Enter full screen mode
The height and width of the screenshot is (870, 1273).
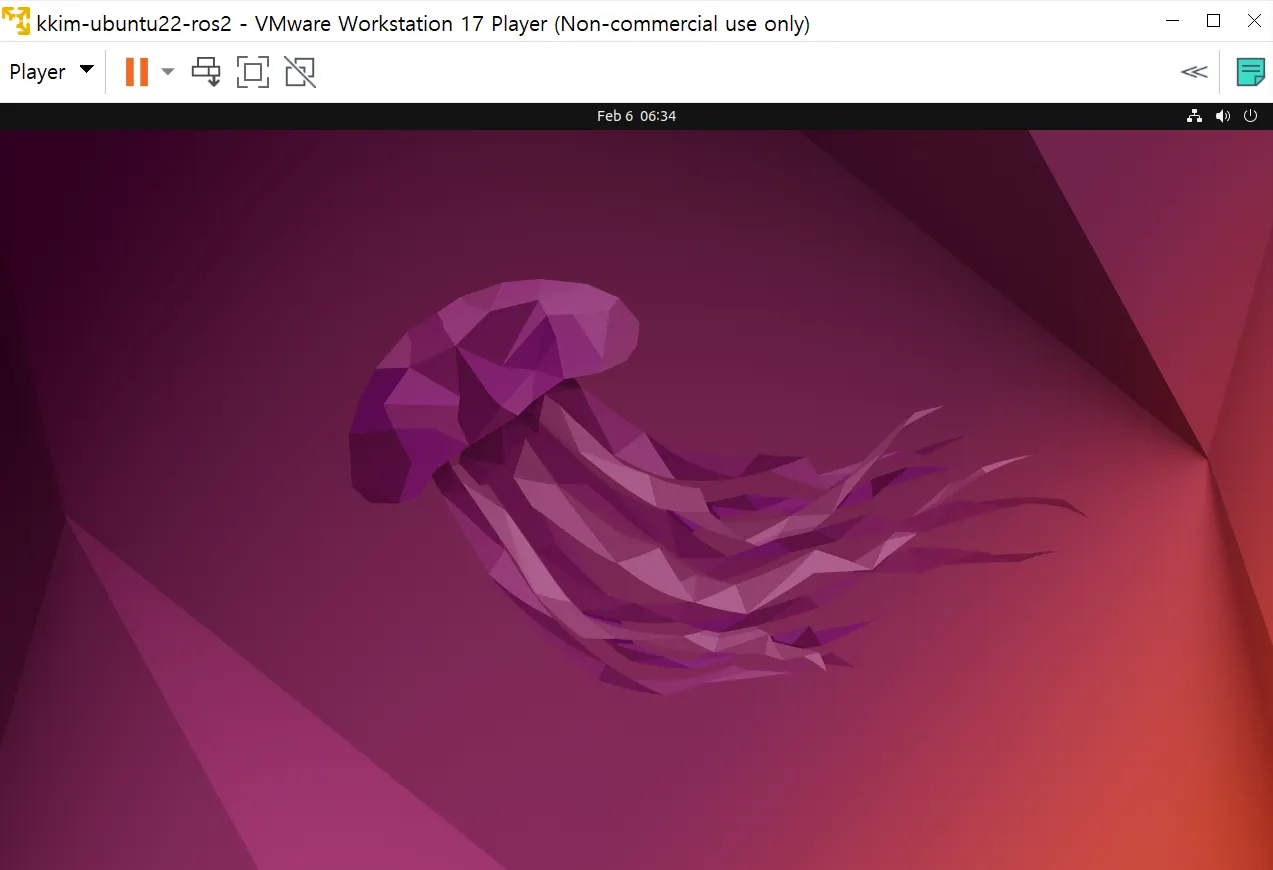tap(253, 72)
